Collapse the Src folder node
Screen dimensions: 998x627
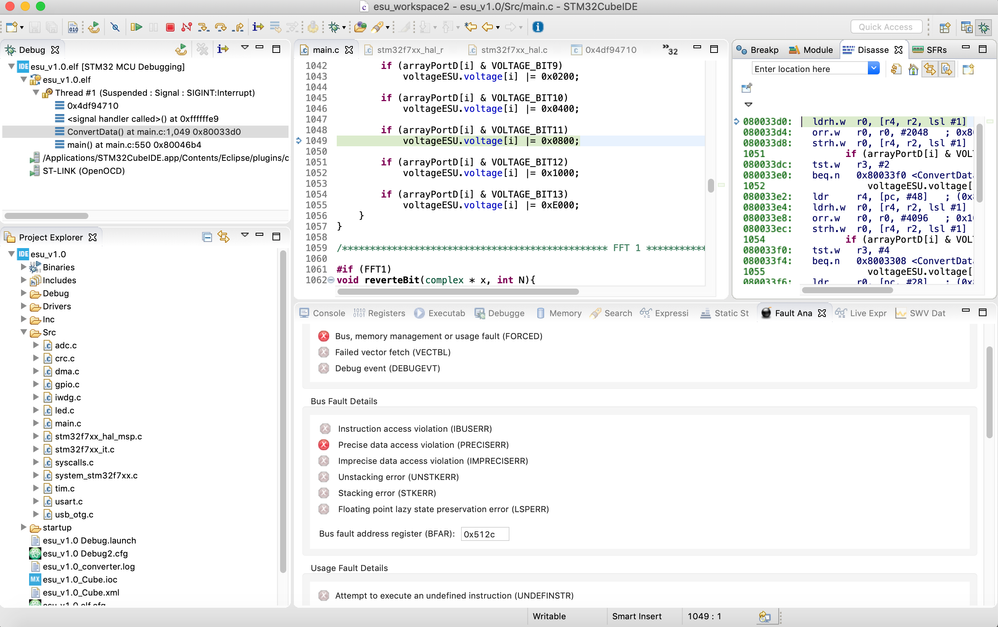[x=24, y=332]
